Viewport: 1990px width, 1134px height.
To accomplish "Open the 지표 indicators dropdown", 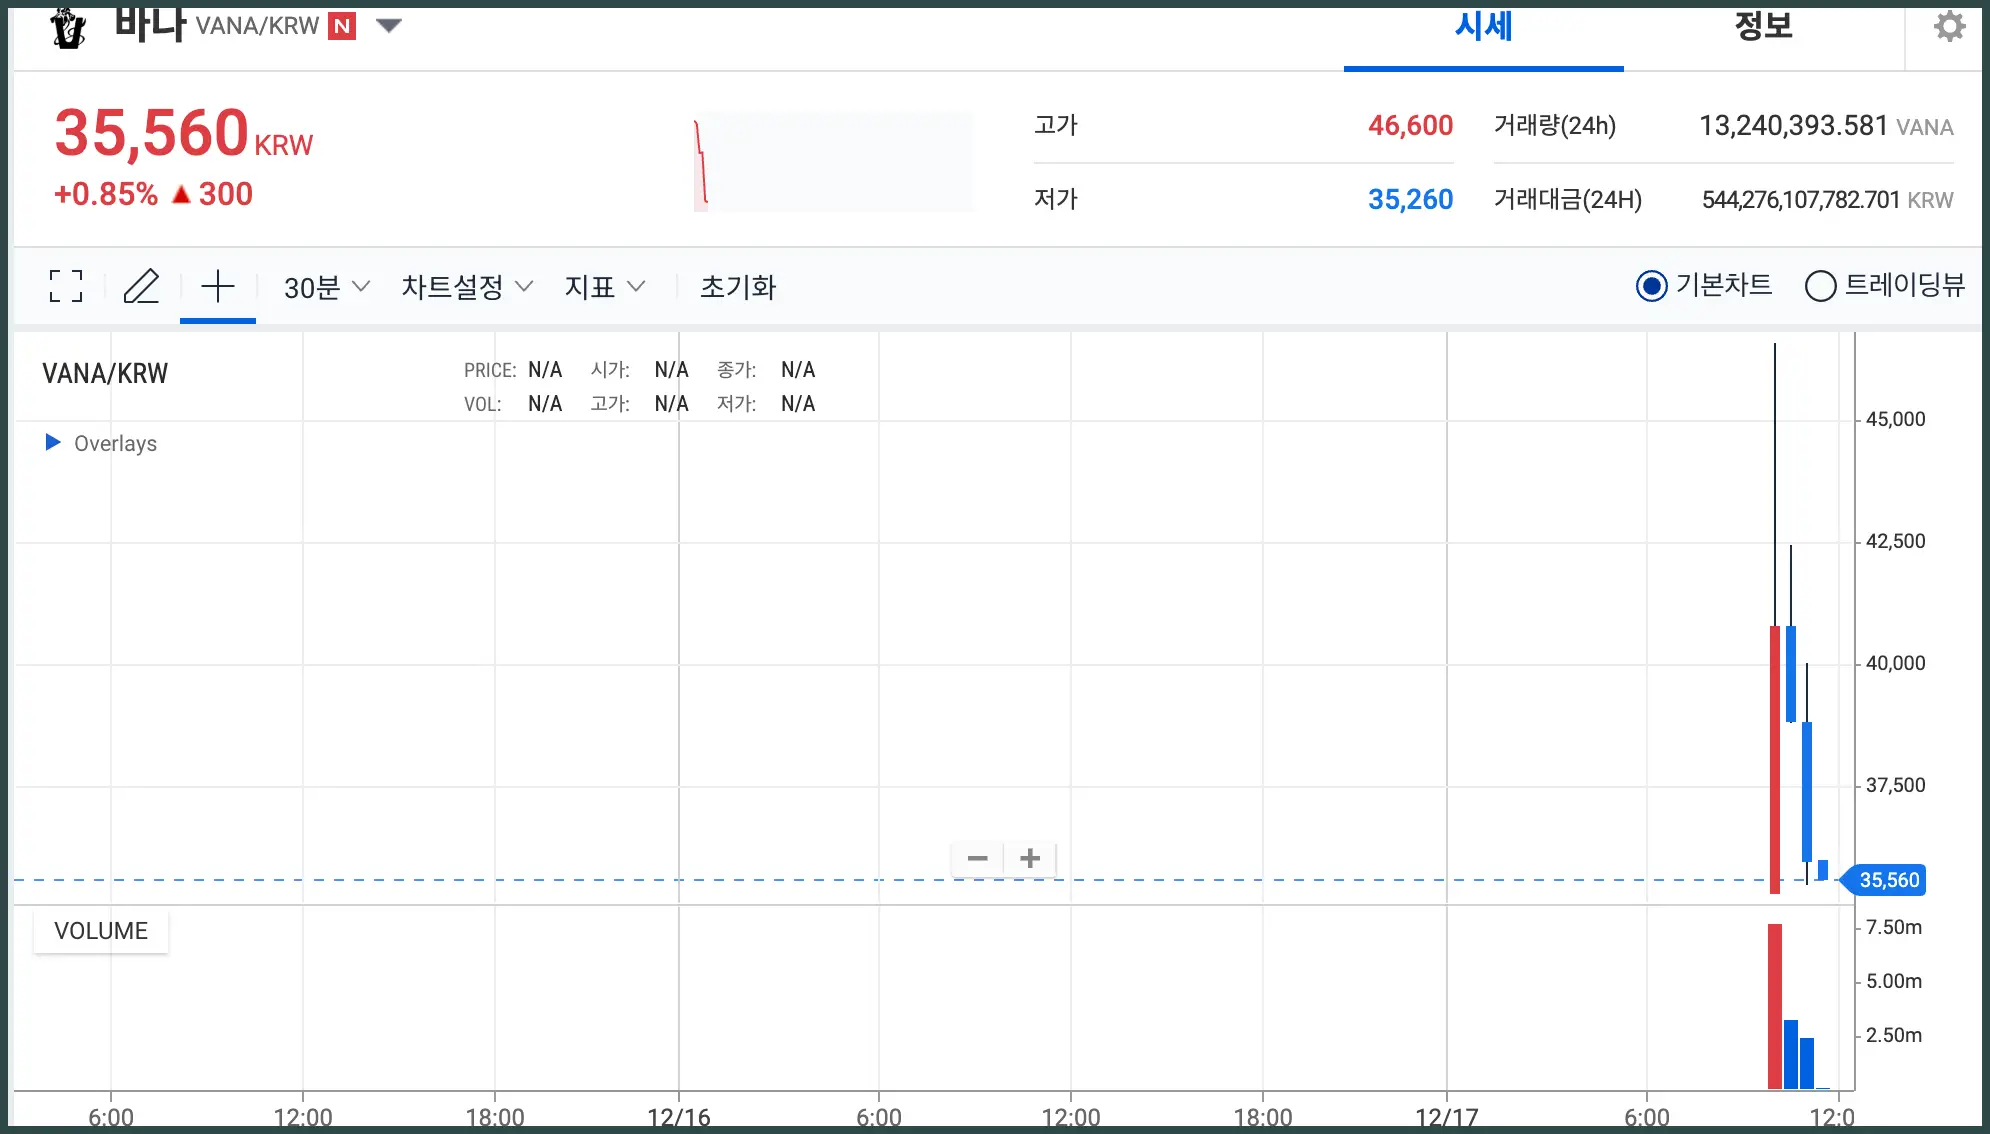I will tap(604, 288).
